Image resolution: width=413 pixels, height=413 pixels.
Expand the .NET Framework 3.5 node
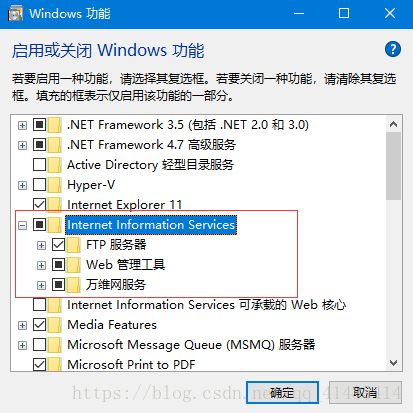pyautogui.click(x=22, y=125)
